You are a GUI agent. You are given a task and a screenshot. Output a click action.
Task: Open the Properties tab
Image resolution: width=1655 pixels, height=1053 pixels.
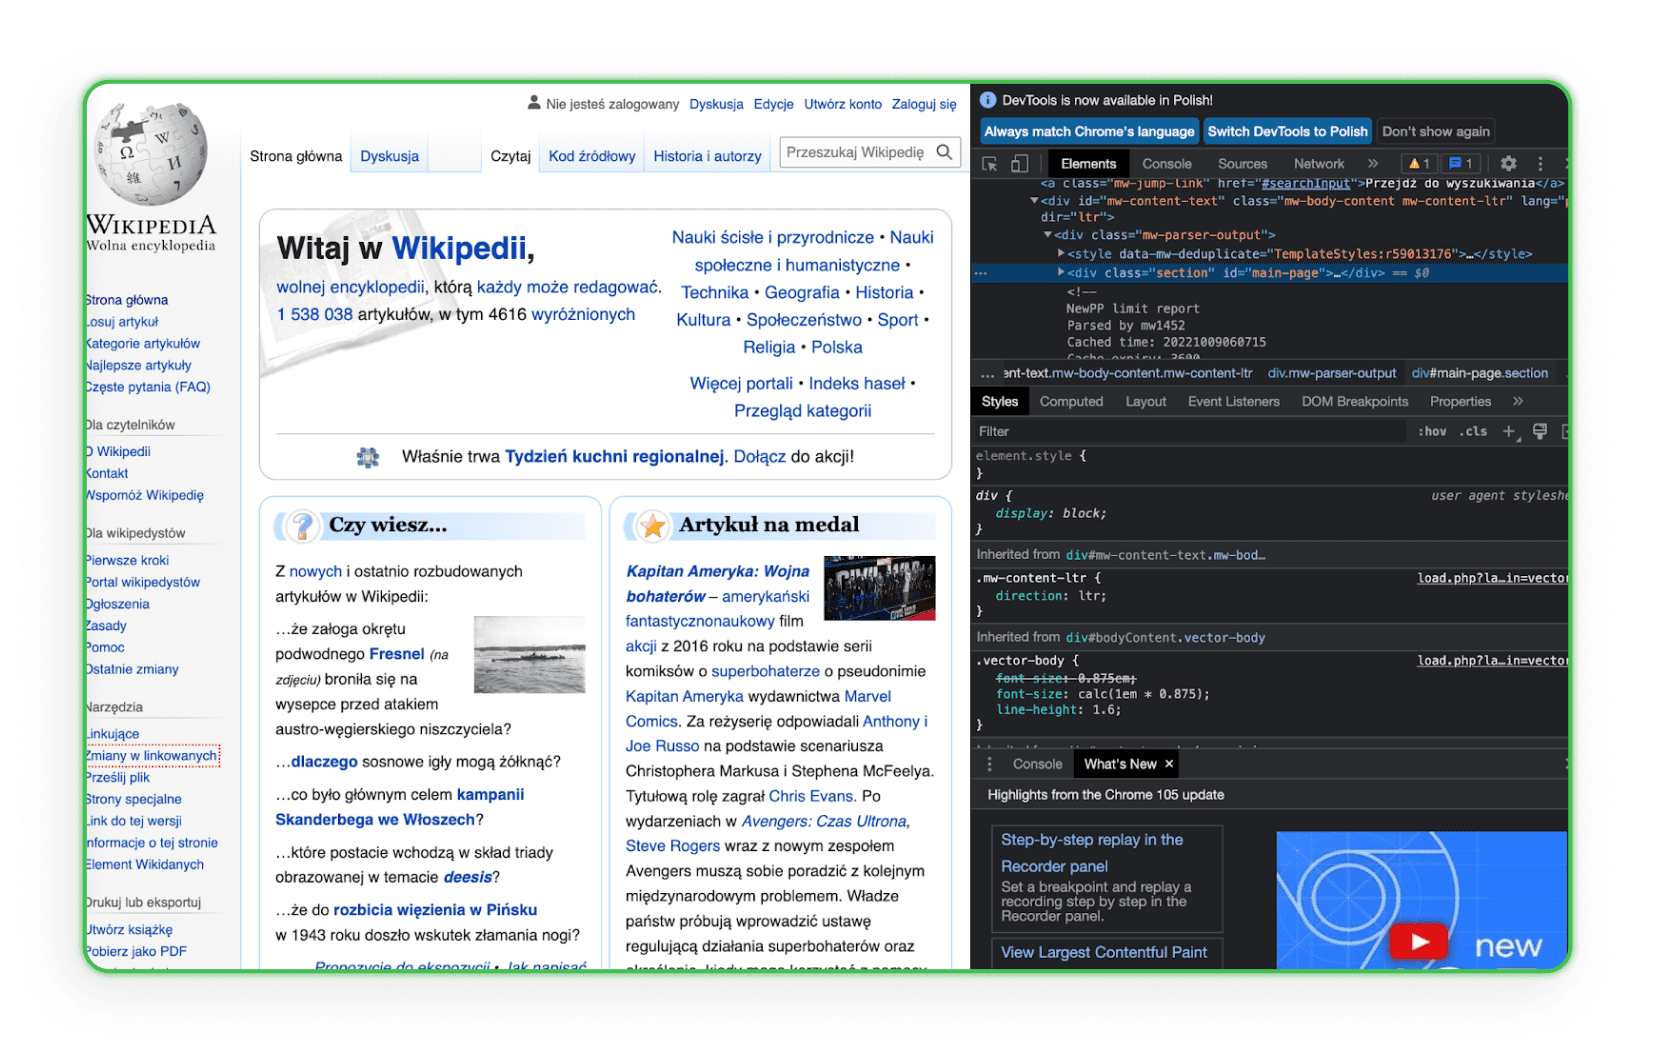pyautogui.click(x=1460, y=401)
